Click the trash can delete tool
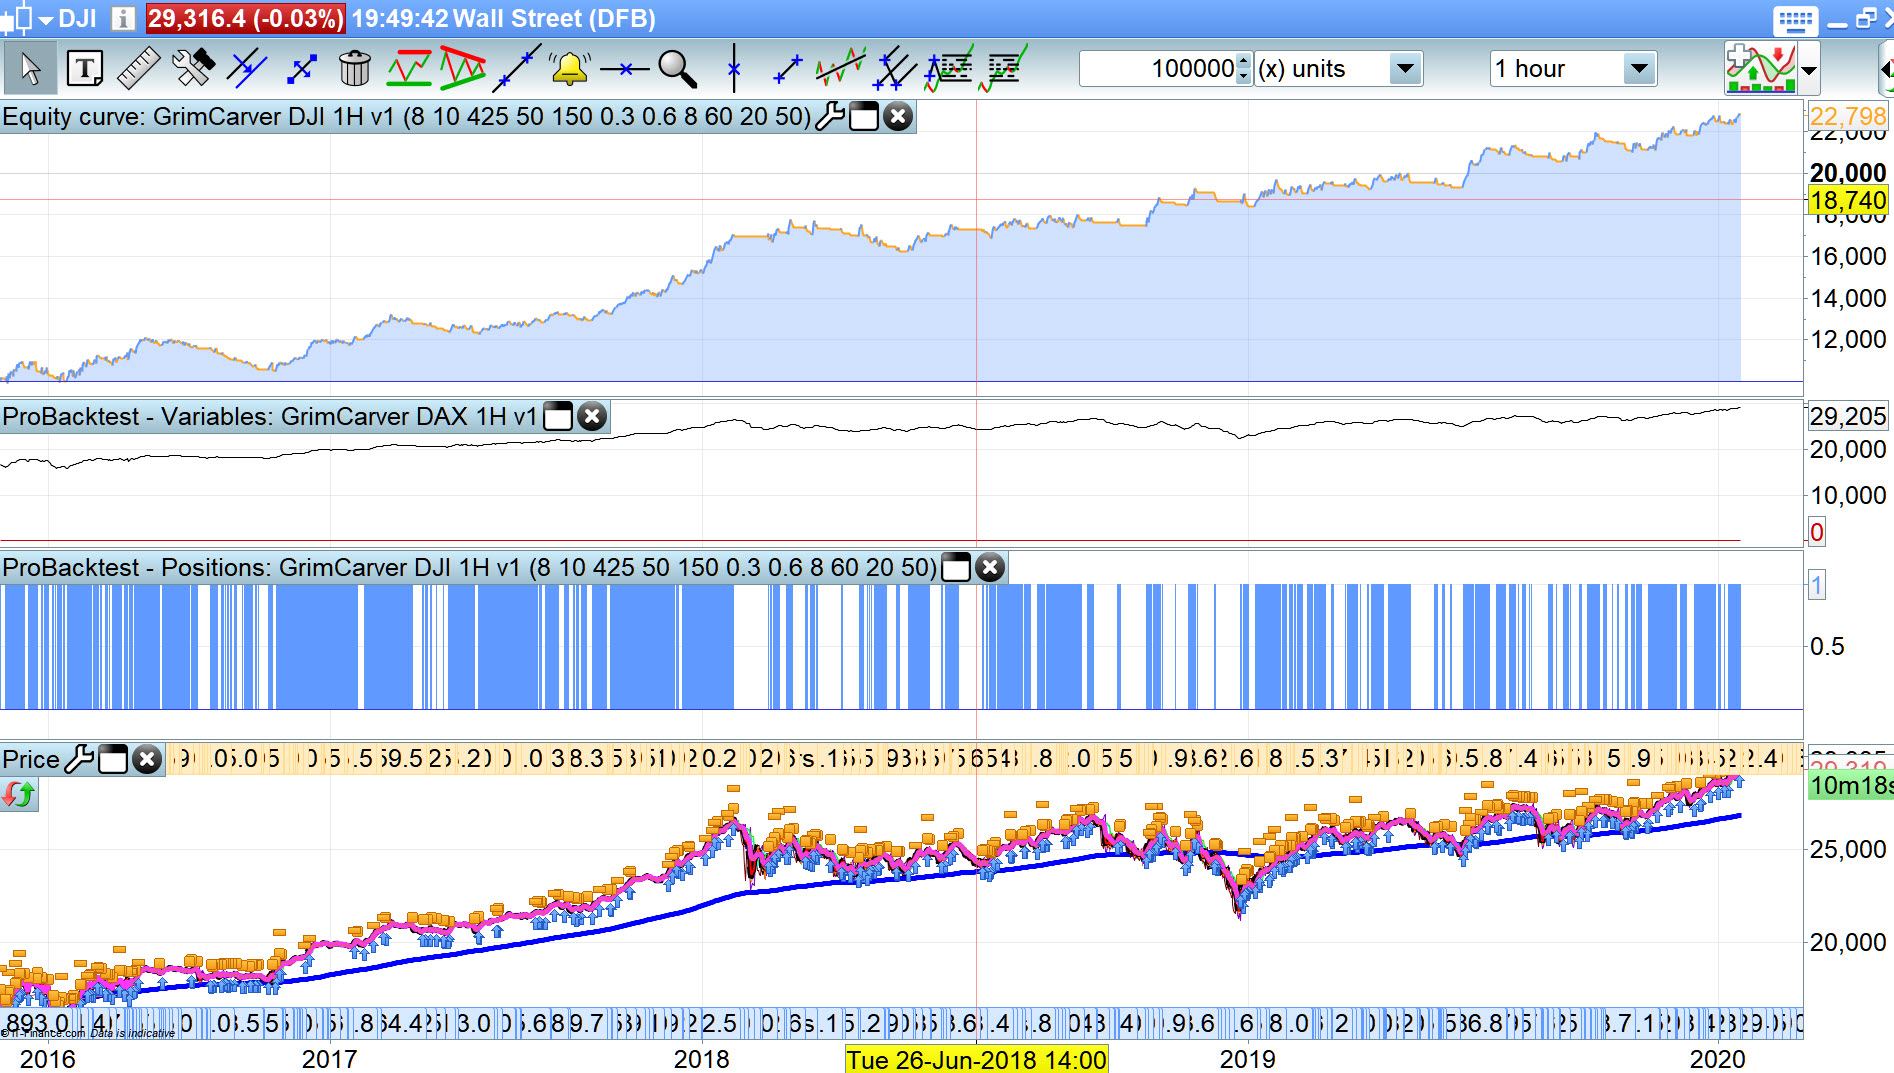Viewport: 1894px width, 1073px height. pos(354,69)
